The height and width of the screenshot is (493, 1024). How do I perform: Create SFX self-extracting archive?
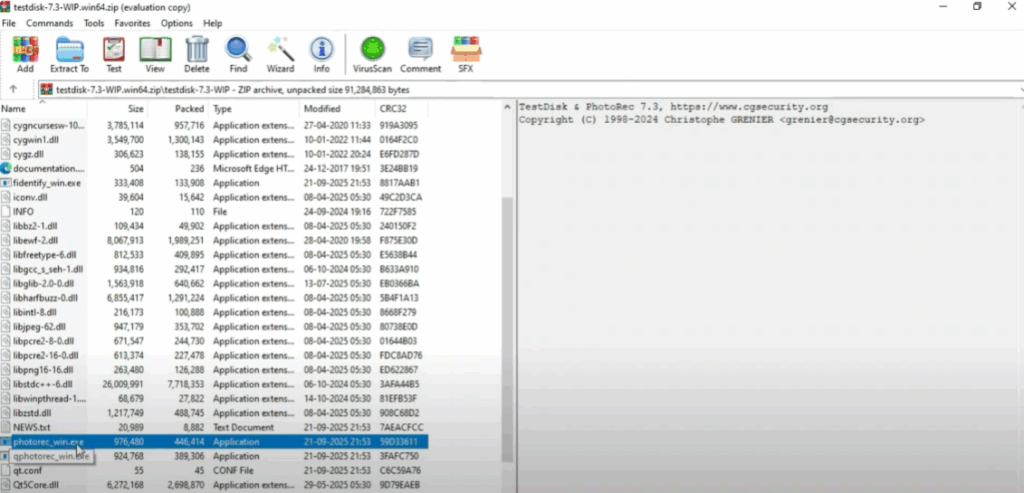point(466,53)
